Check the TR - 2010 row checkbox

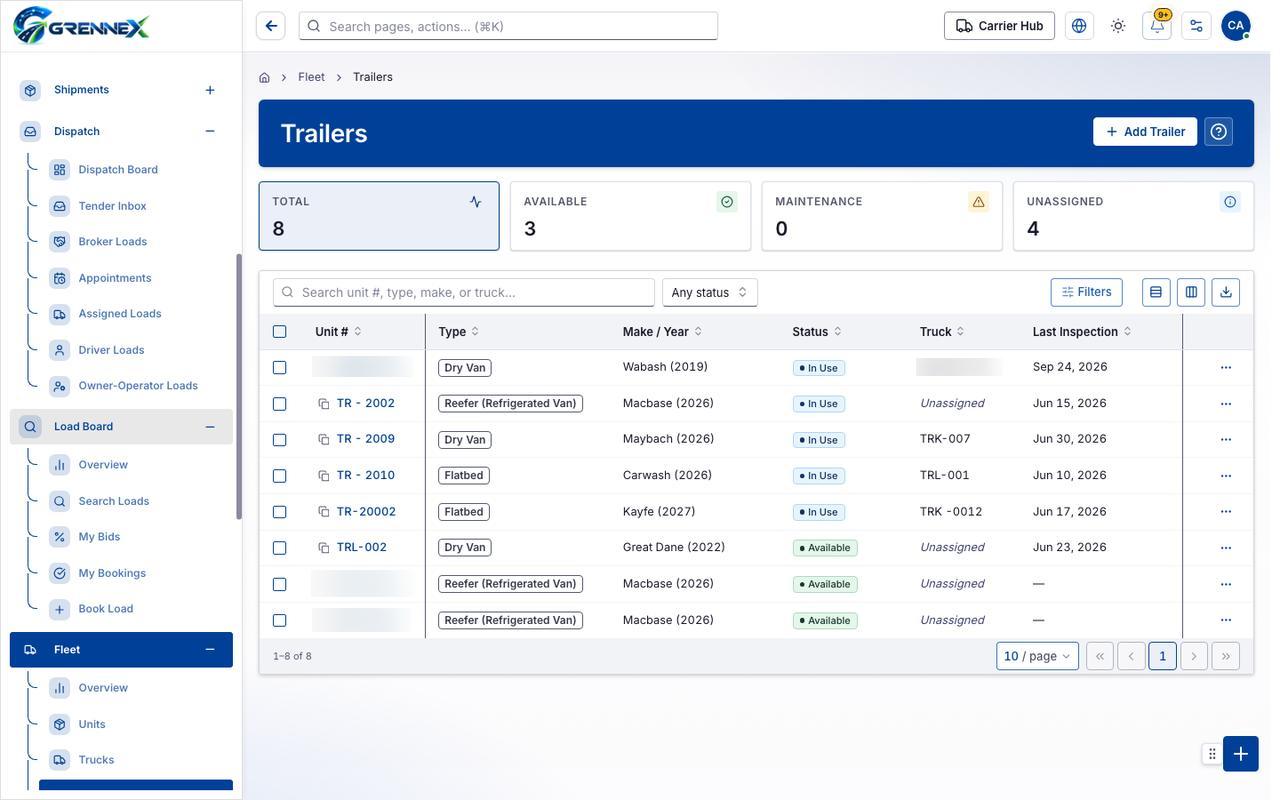coord(280,476)
